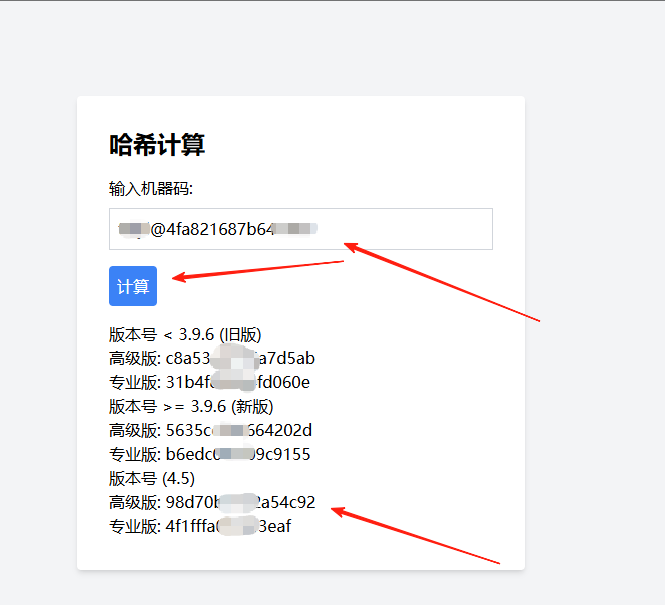Image resolution: width=665 pixels, height=605 pixels.
Task: Click the 版本号 >= 3.9.6 (新版) line
Action: pyautogui.click(x=191, y=406)
